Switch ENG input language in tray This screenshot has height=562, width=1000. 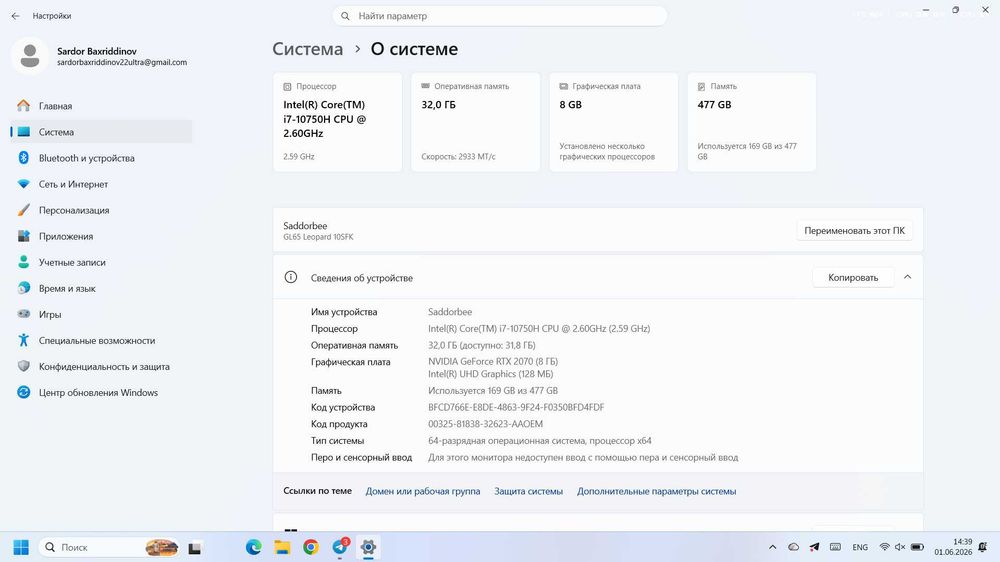click(860, 547)
